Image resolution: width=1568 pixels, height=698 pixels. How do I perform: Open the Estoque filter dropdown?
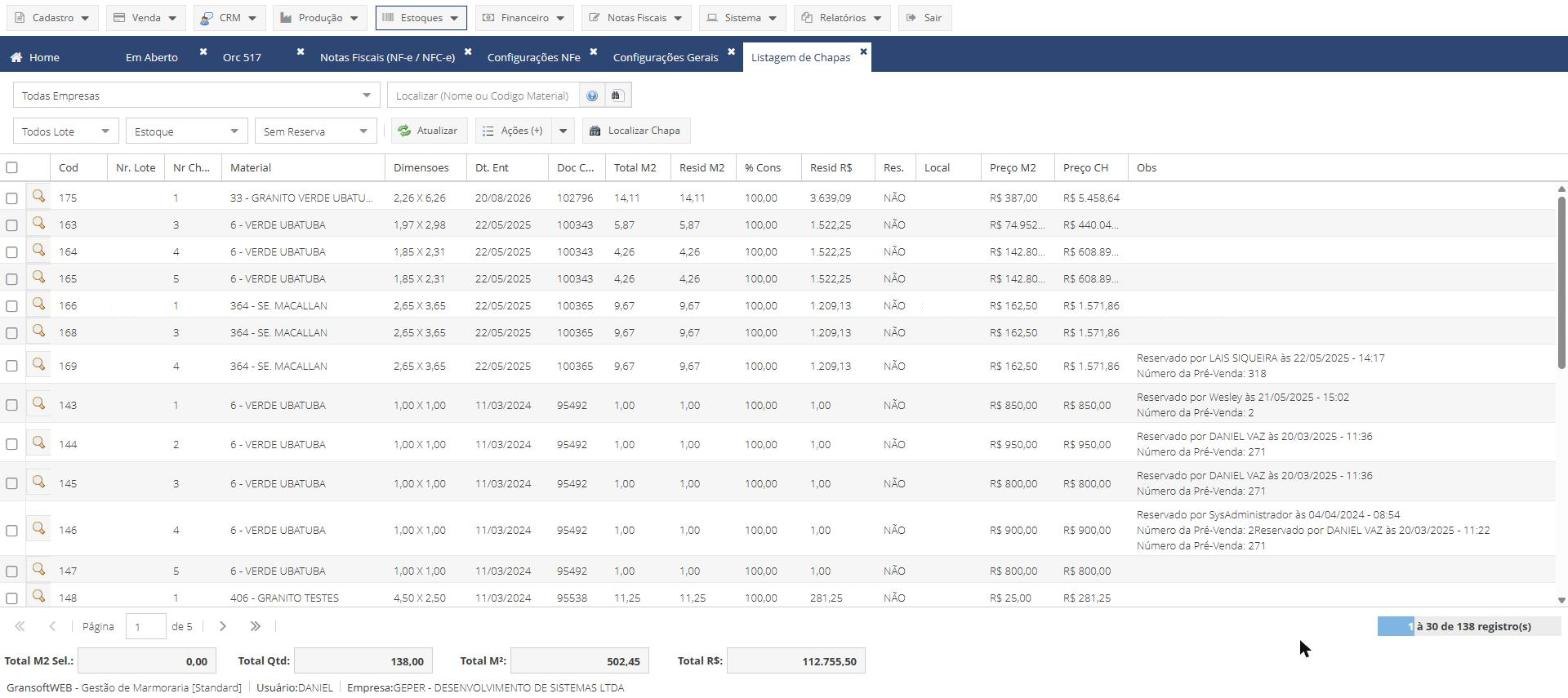[186, 131]
